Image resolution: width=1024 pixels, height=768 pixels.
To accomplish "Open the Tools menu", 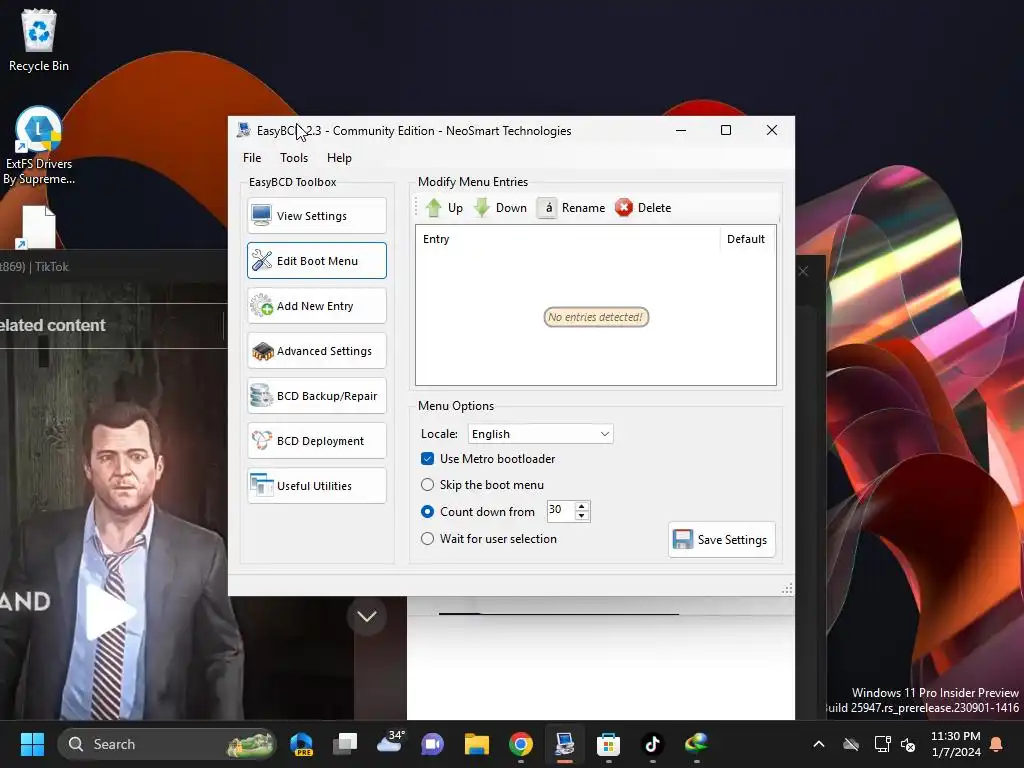I will [x=294, y=157].
